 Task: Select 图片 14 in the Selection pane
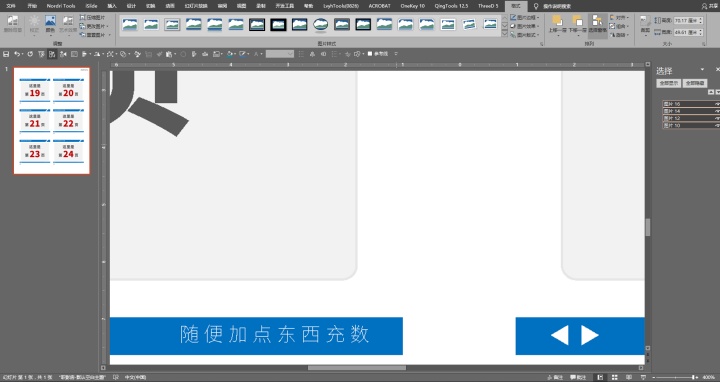(x=691, y=111)
